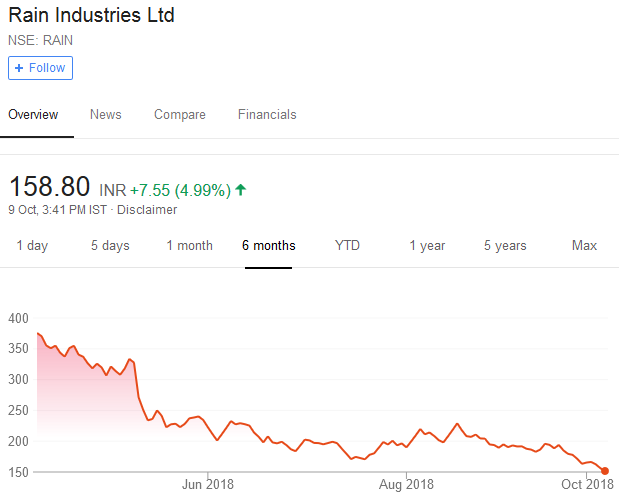Click the plus icon on Follow
619x498 pixels.
[x=19, y=68]
